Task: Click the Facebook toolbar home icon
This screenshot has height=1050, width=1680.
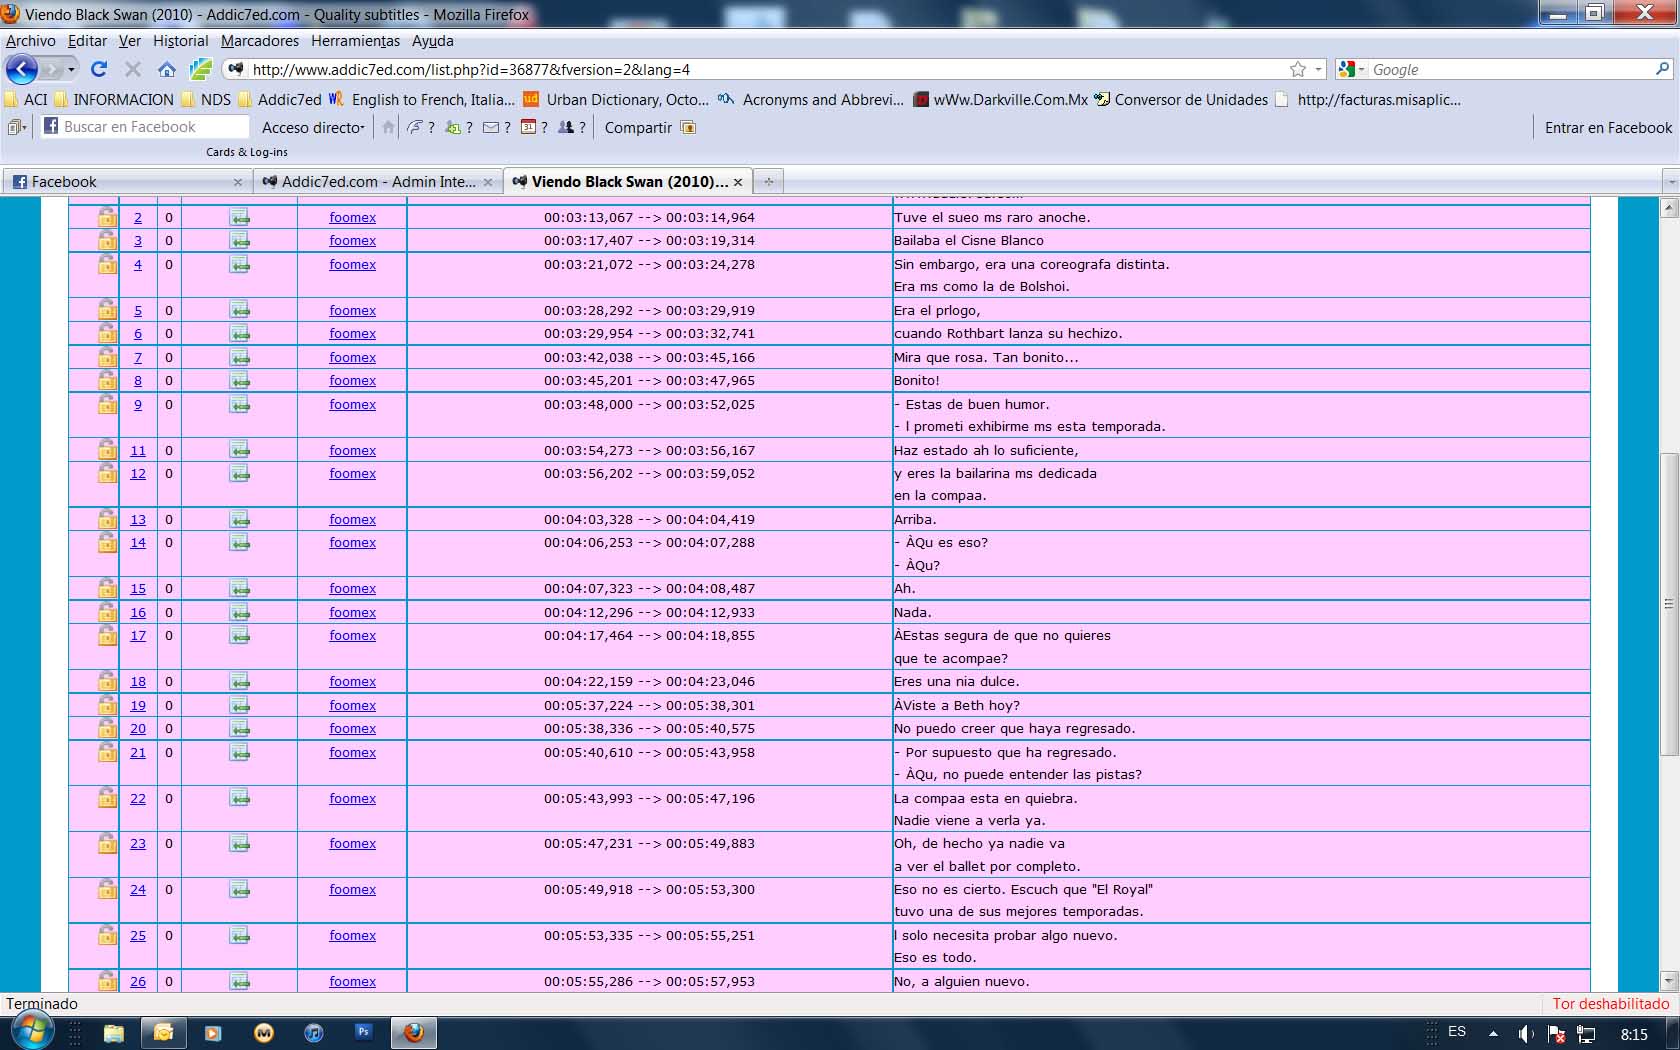Action: pyautogui.click(x=389, y=127)
